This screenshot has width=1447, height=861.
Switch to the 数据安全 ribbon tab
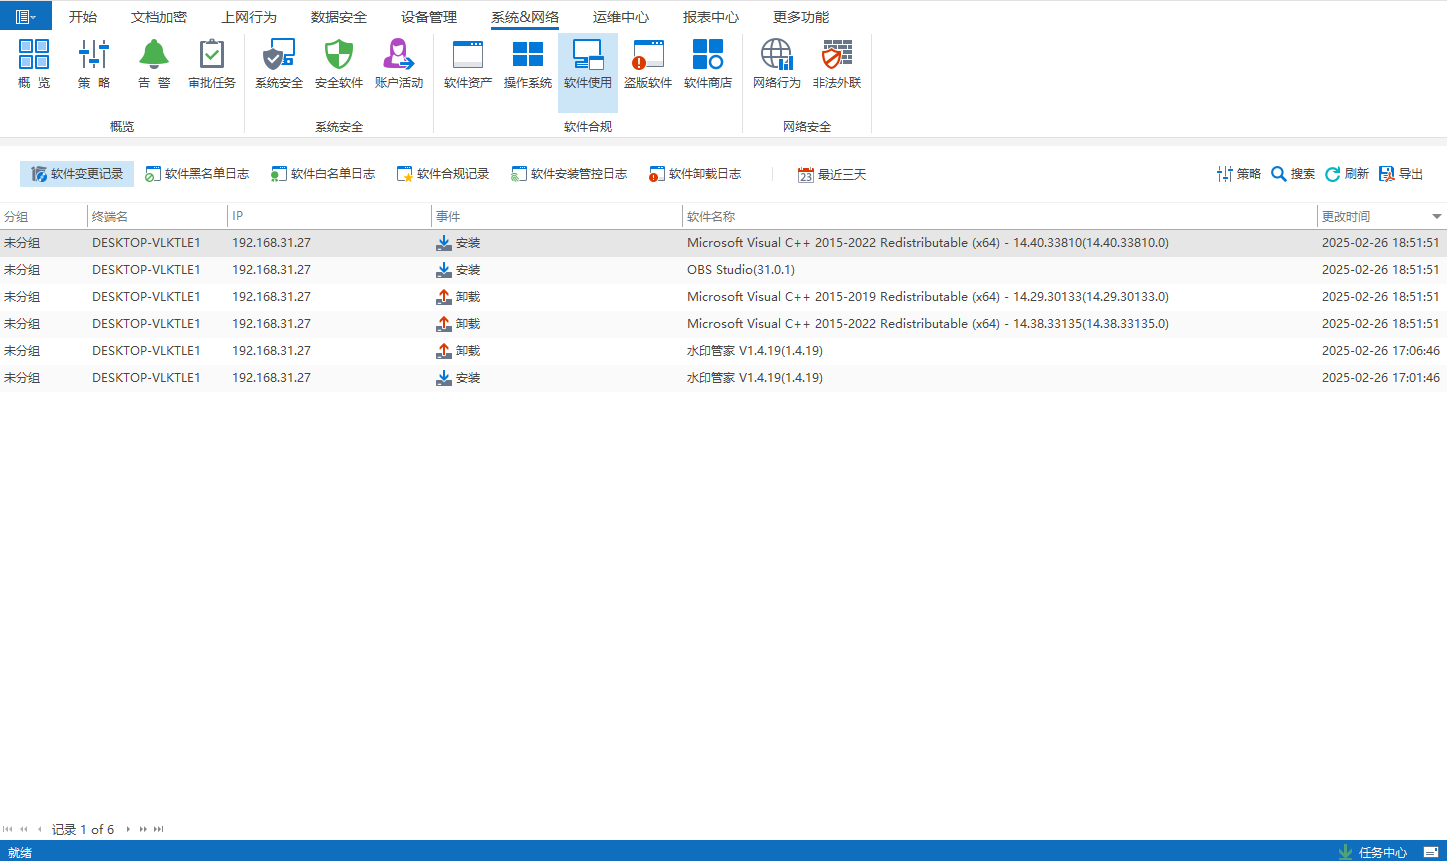339,17
